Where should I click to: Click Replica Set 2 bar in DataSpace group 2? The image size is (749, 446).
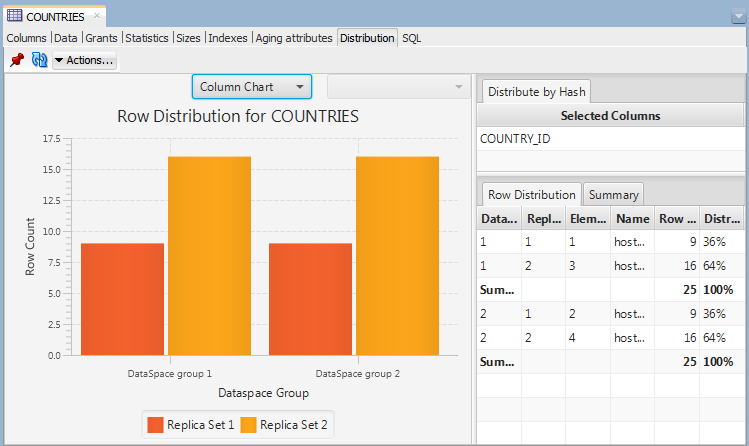(397, 256)
